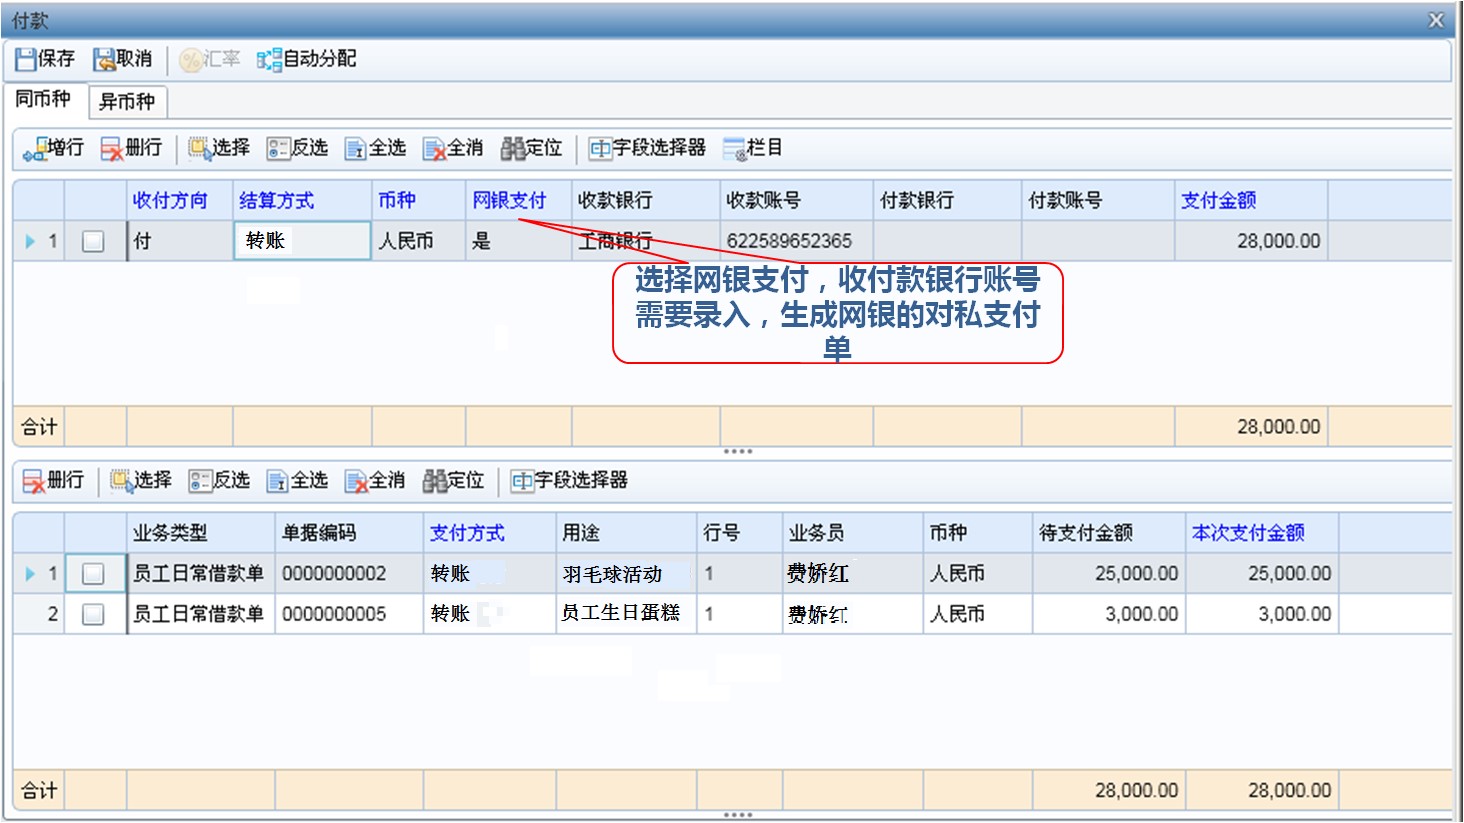Screen dimensions: 1464x823
Task: Delete row using upper 删行 icon
Action: [112, 149]
